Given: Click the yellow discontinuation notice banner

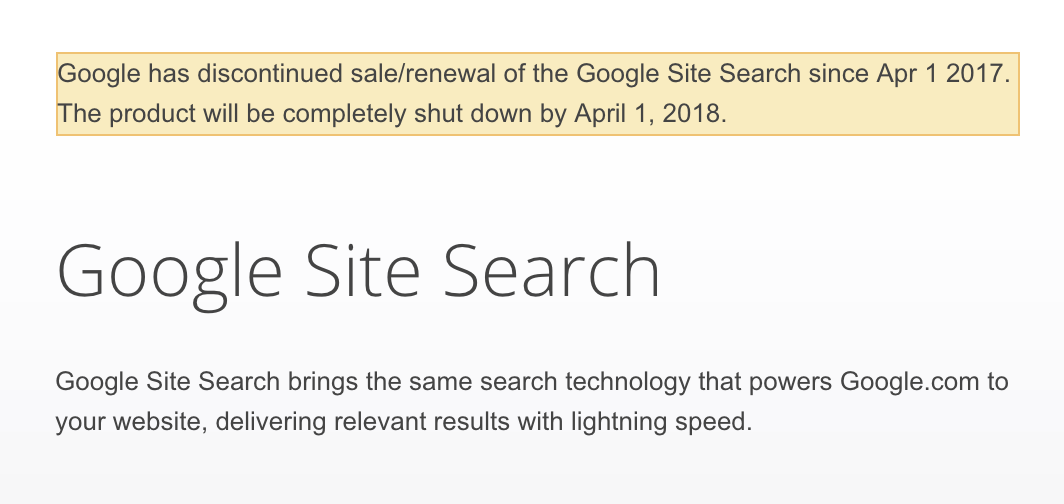Looking at the screenshot, I should 537,94.
